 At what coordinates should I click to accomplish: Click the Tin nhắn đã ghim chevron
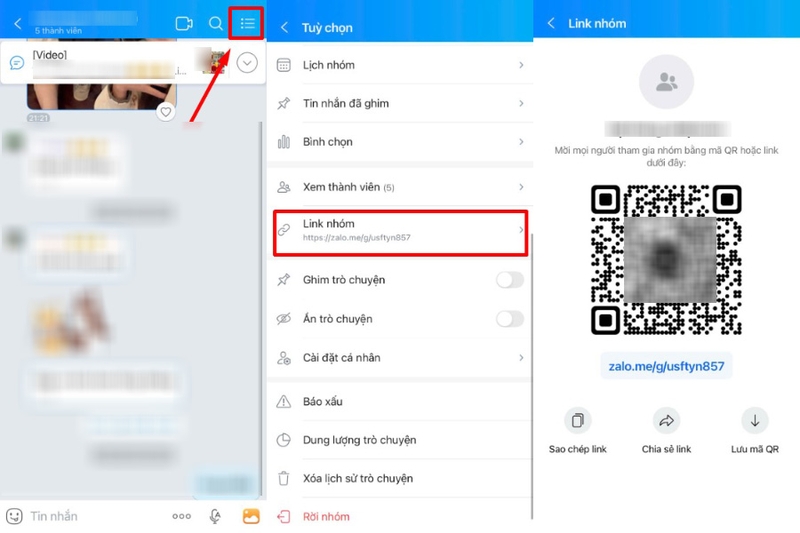click(x=521, y=104)
